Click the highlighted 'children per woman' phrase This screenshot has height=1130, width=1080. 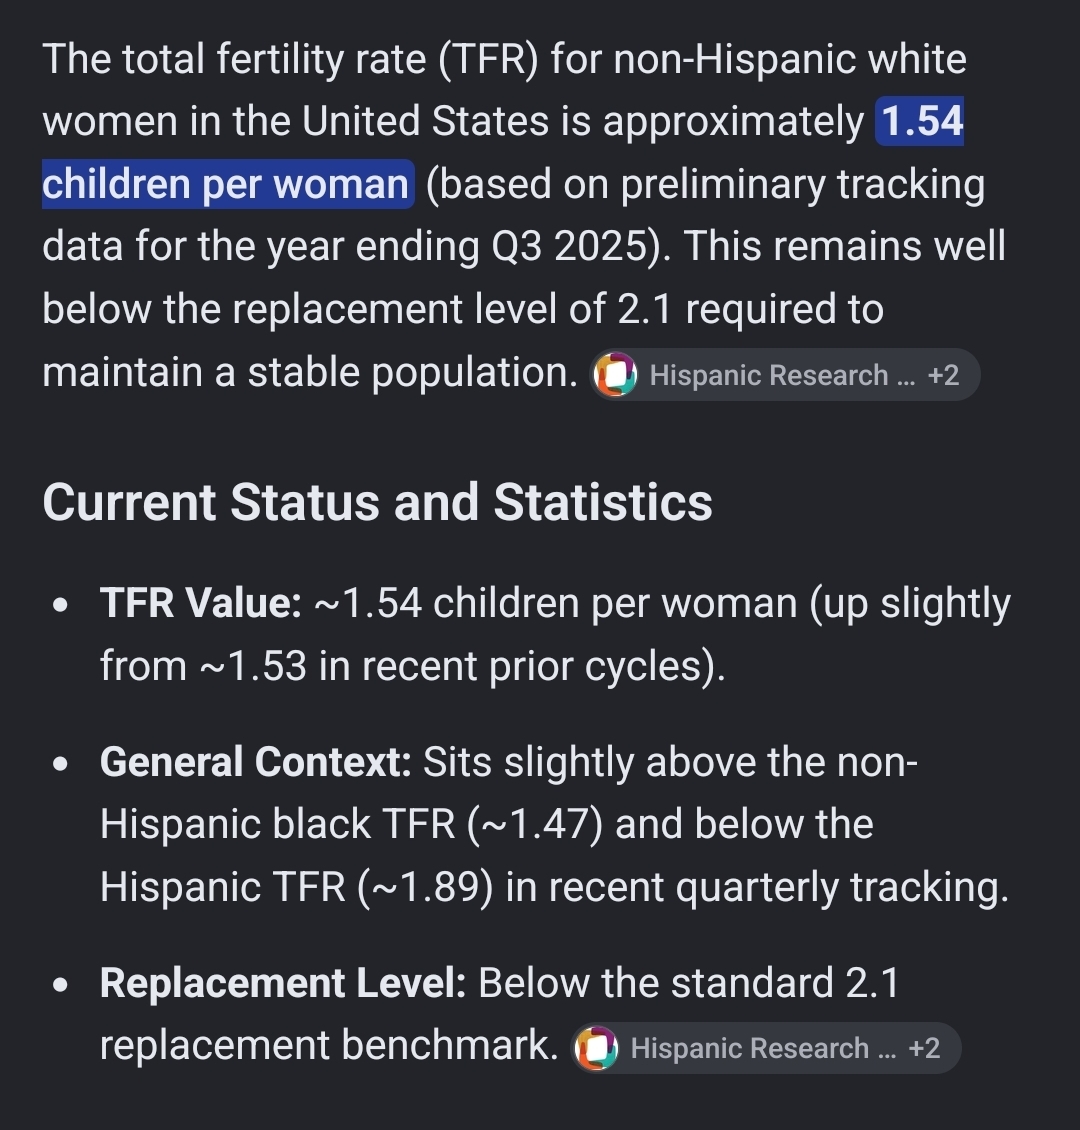coord(226,184)
